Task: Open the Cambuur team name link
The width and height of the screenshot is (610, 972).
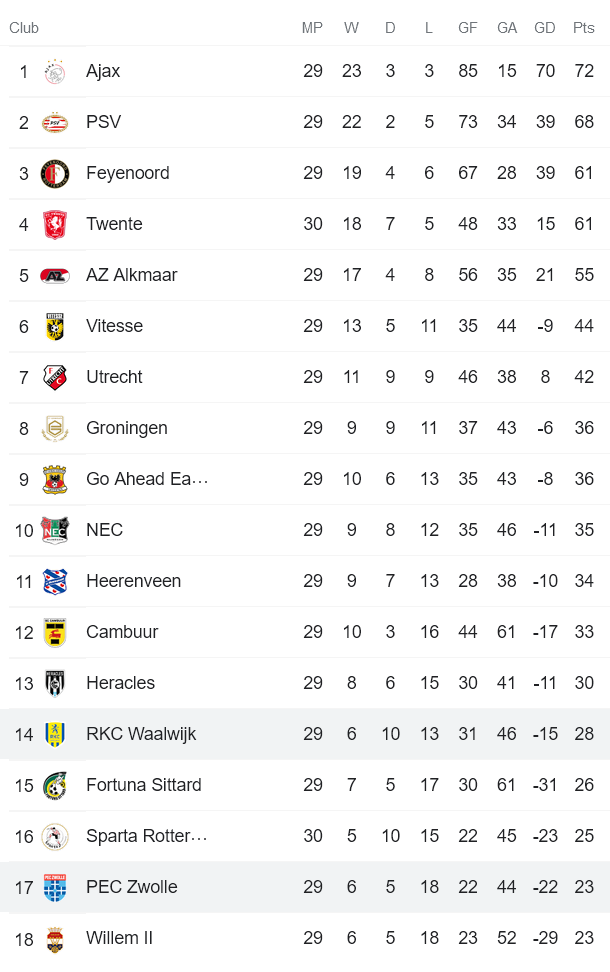Action: [122, 632]
